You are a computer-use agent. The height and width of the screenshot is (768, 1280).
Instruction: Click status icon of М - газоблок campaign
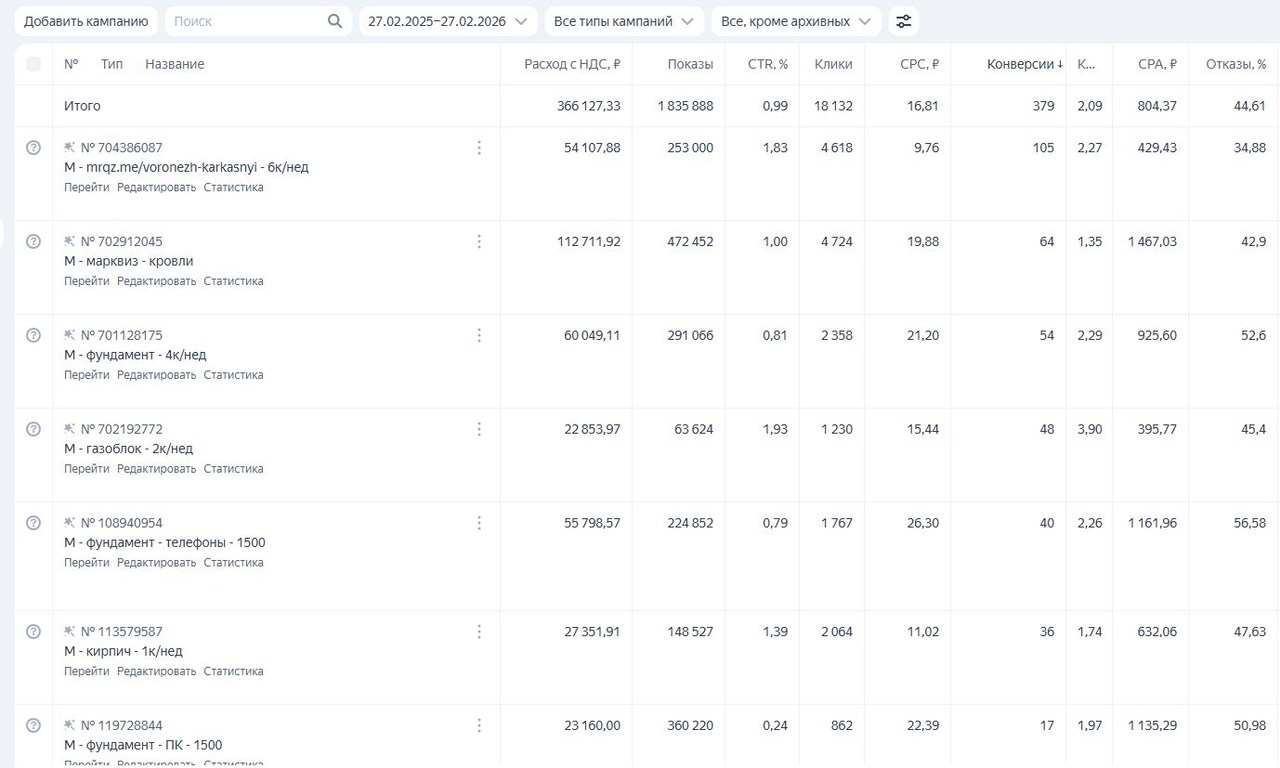click(x=33, y=429)
